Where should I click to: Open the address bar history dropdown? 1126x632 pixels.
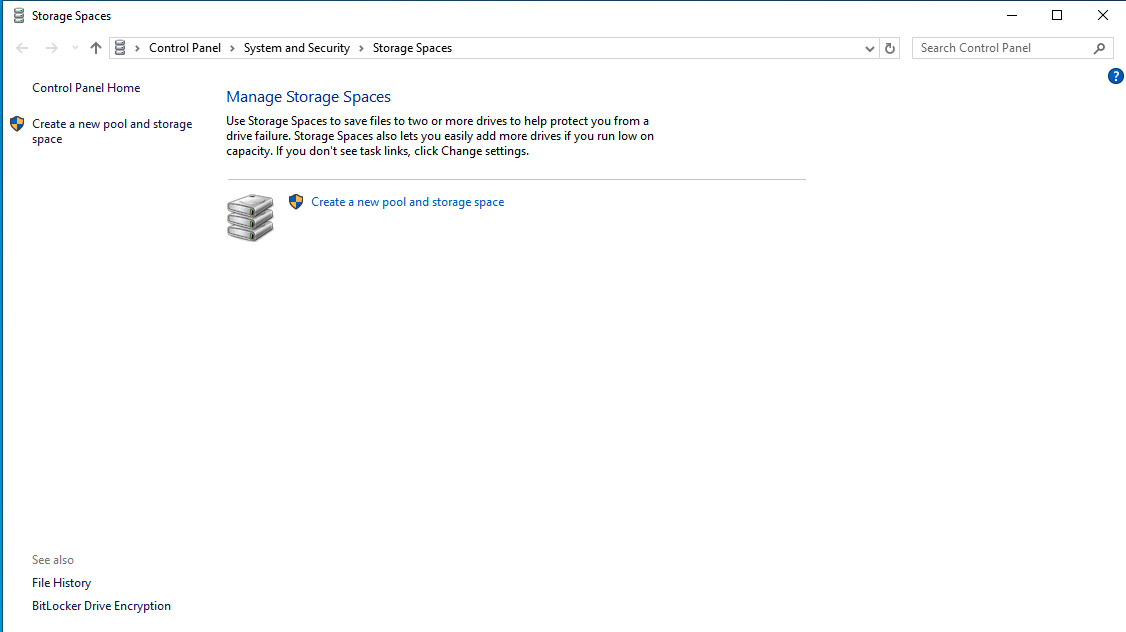pos(869,47)
